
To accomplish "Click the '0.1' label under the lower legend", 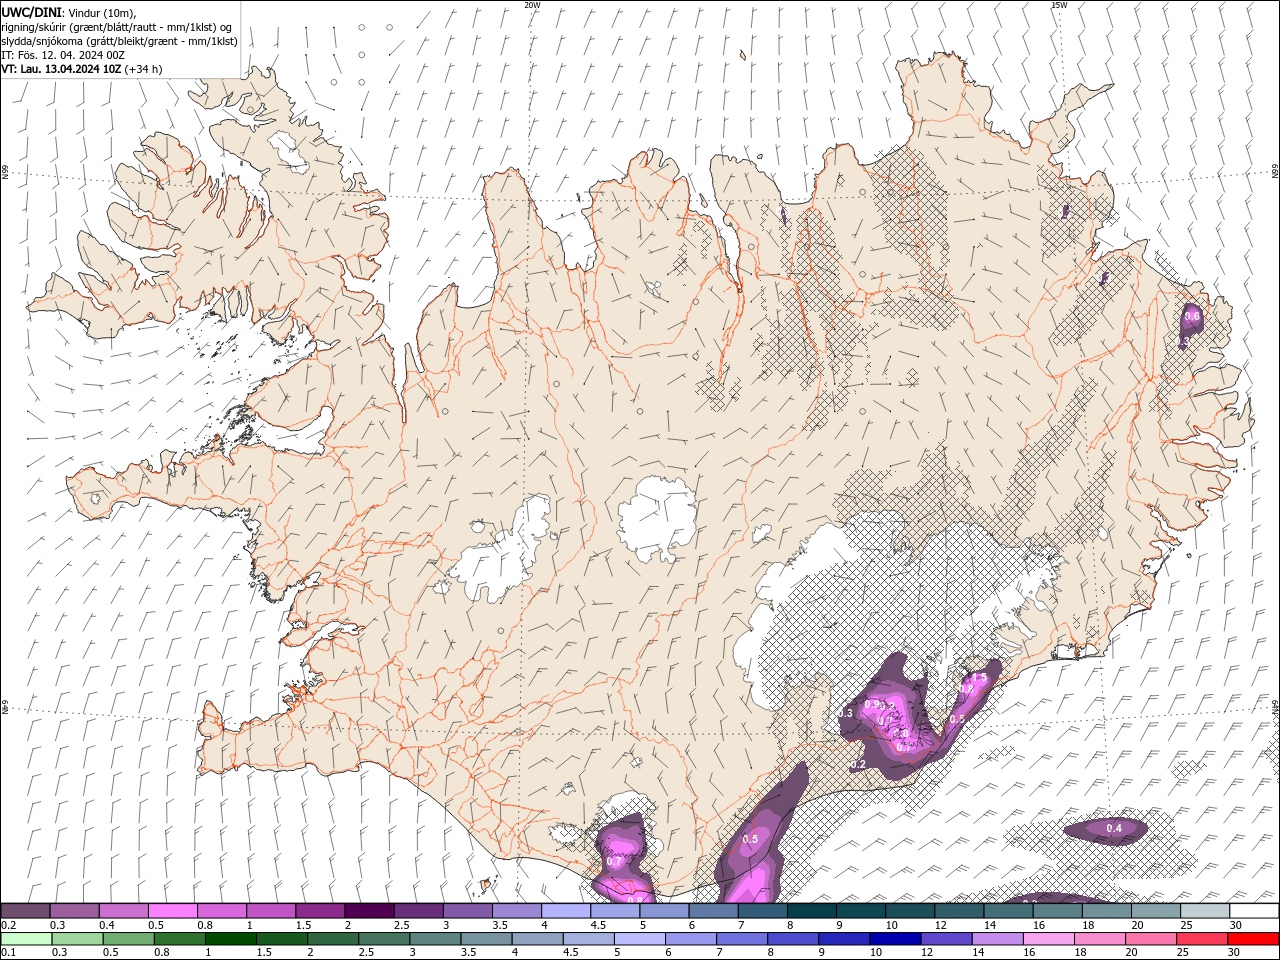I will click(x=9, y=953).
